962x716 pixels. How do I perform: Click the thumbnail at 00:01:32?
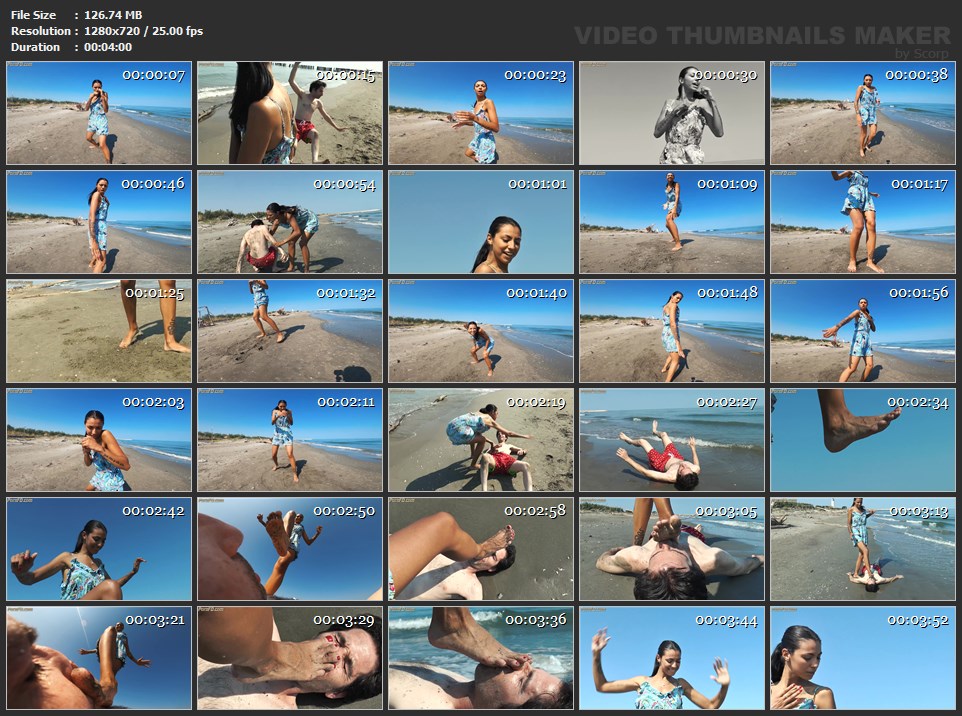point(290,331)
